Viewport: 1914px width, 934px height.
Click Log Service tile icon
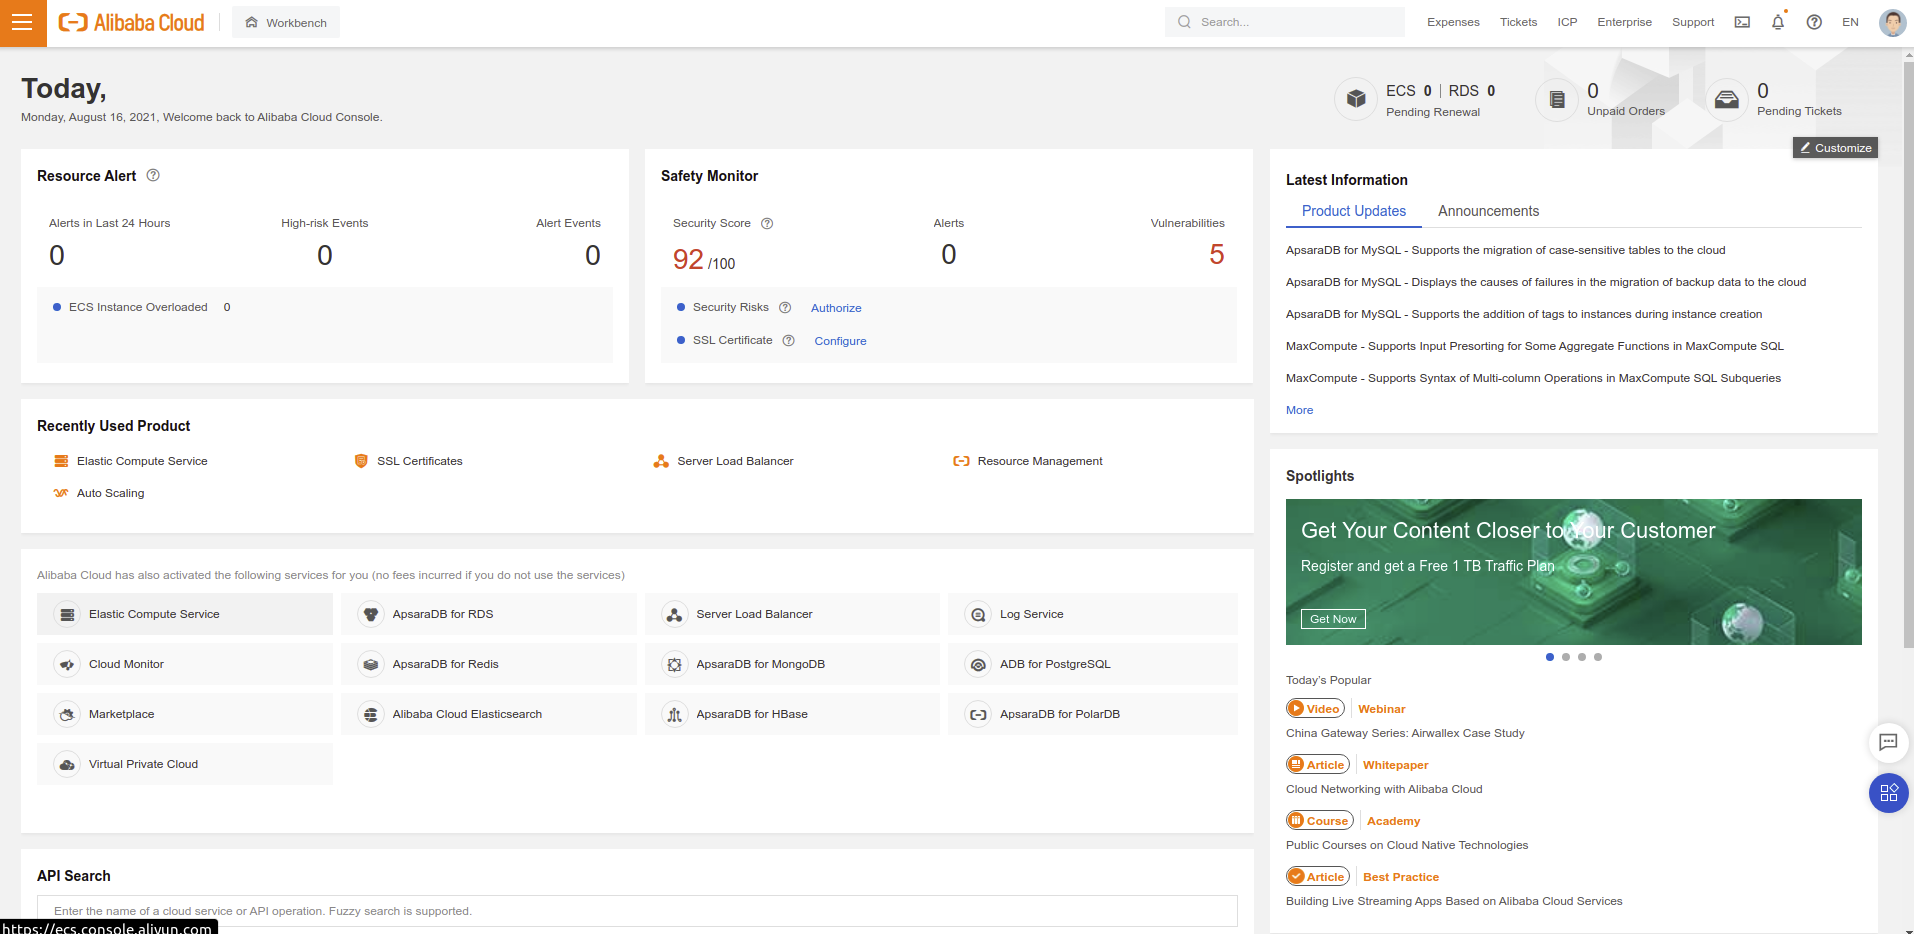(x=978, y=614)
